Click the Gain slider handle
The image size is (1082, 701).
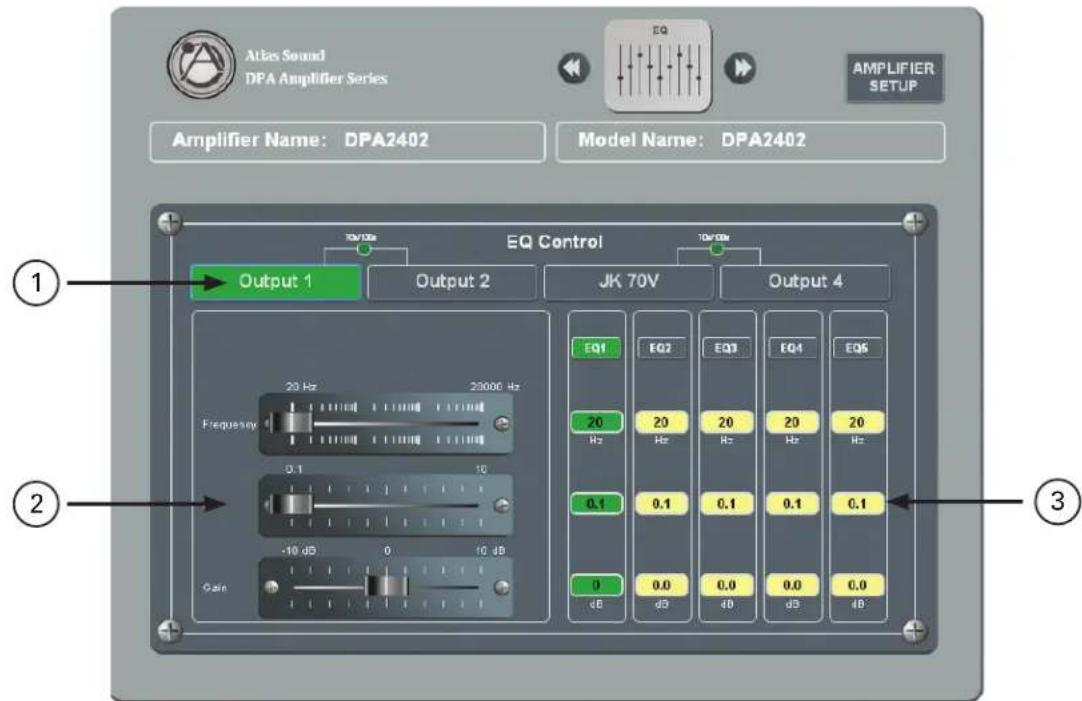click(386, 586)
